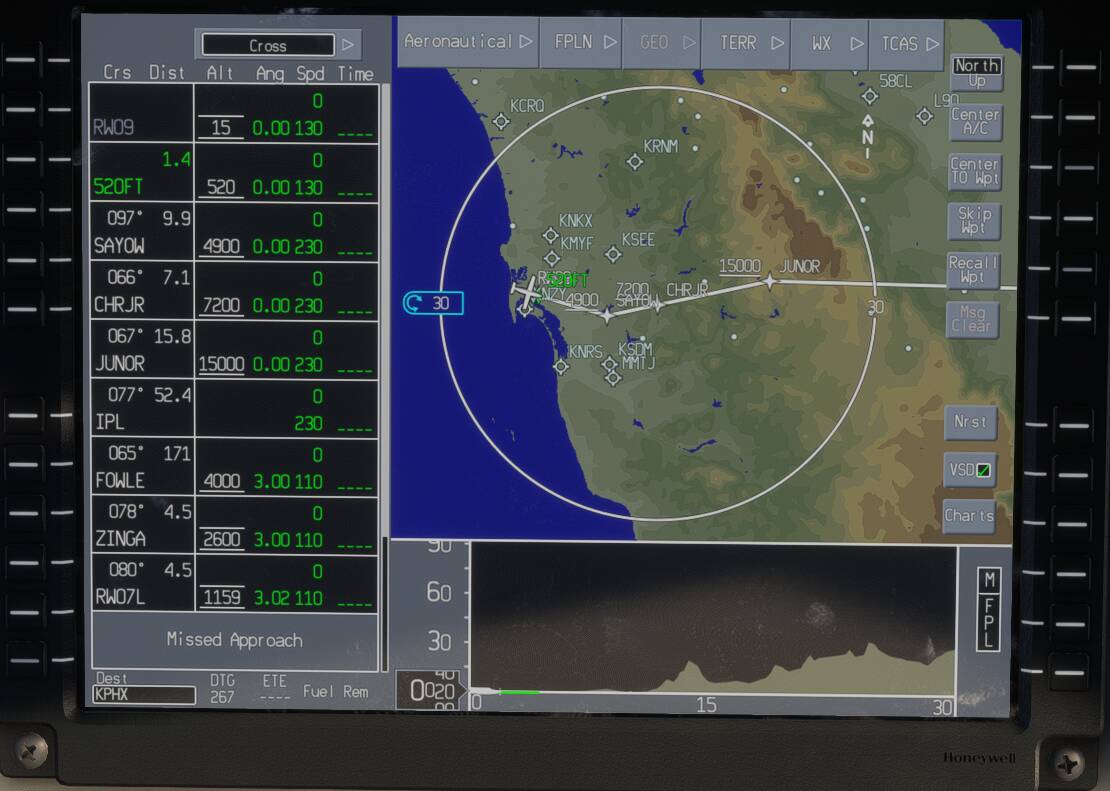Click the arrow beside the Cross field
The height and width of the screenshot is (791, 1110).
[348, 45]
